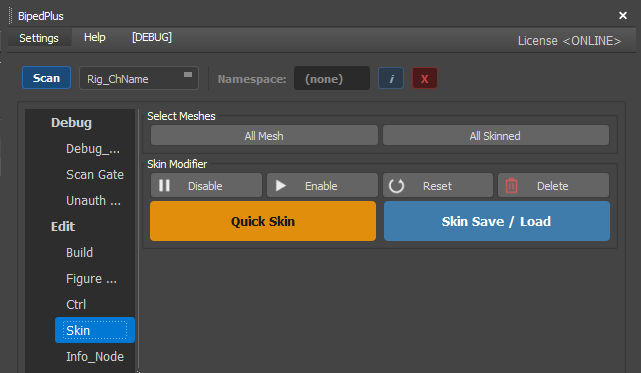Image resolution: width=641 pixels, height=373 pixels.
Task: Click the Enable skin modifier button
Action: (322, 186)
